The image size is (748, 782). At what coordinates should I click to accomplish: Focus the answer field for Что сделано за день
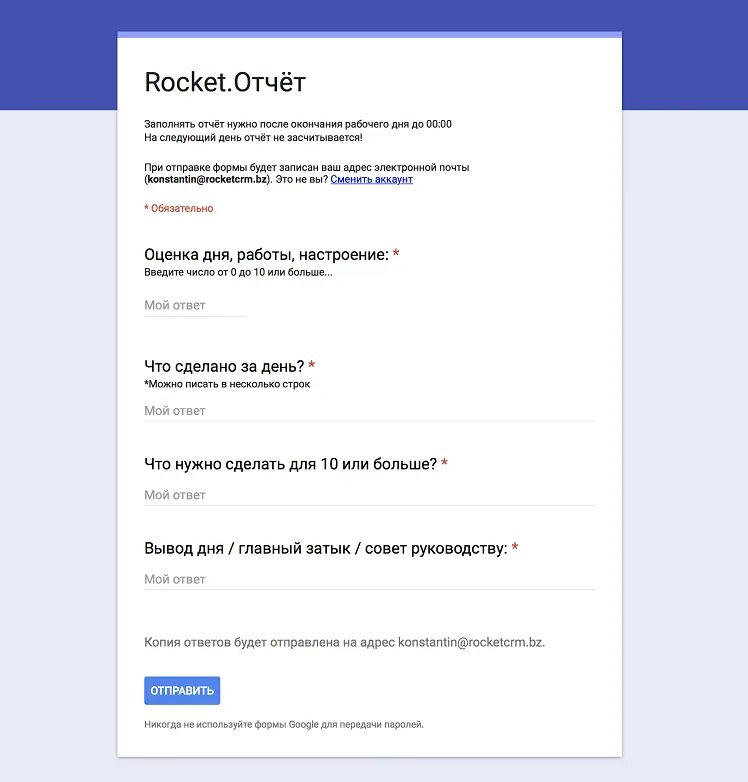pos(370,411)
